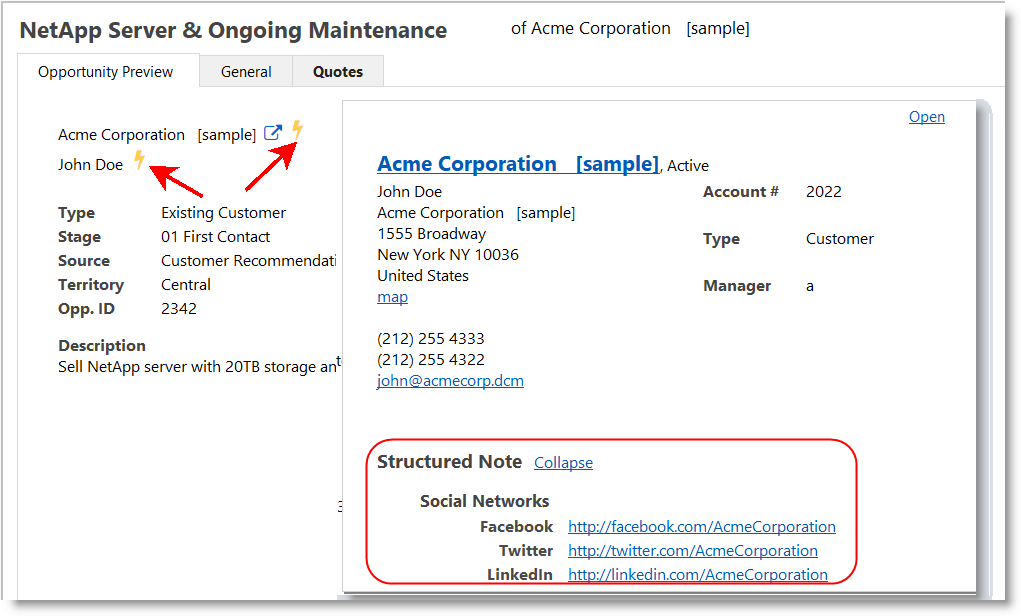Click the lightning preview icon beside John Doe
Image resolution: width=1021 pixels, height=616 pixels.
(139, 160)
